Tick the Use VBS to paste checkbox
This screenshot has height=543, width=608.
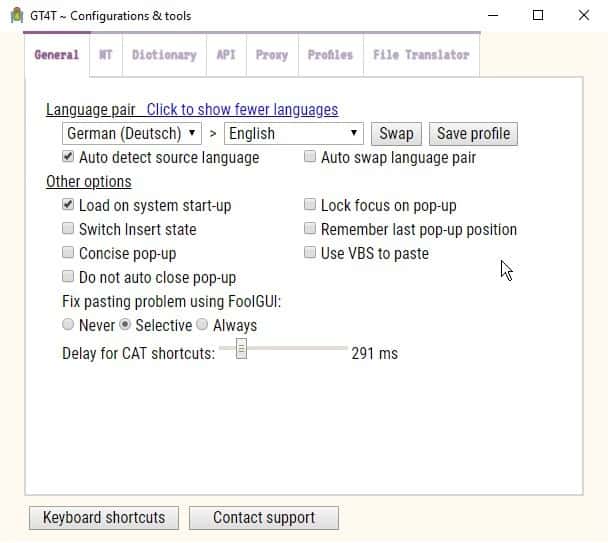(310, 253)
